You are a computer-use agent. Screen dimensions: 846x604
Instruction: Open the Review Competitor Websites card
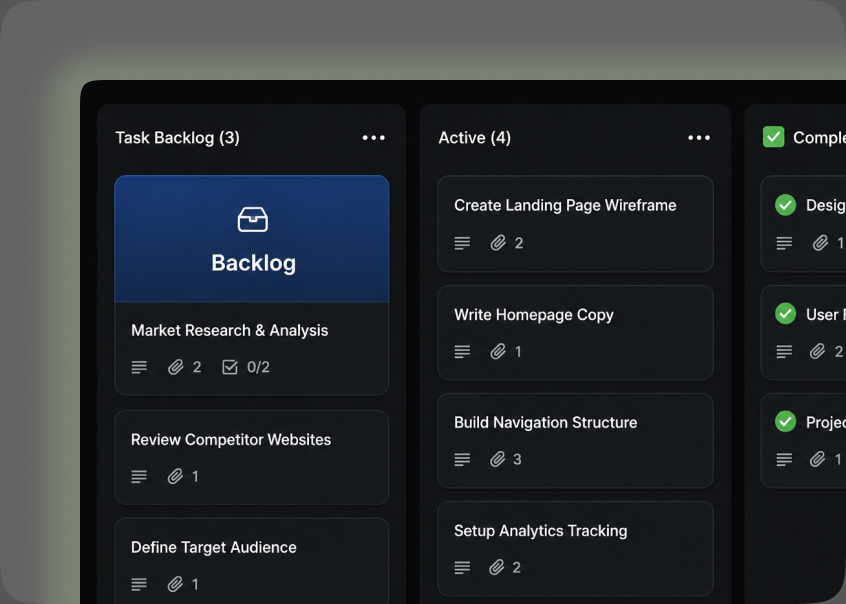(251, 457)
